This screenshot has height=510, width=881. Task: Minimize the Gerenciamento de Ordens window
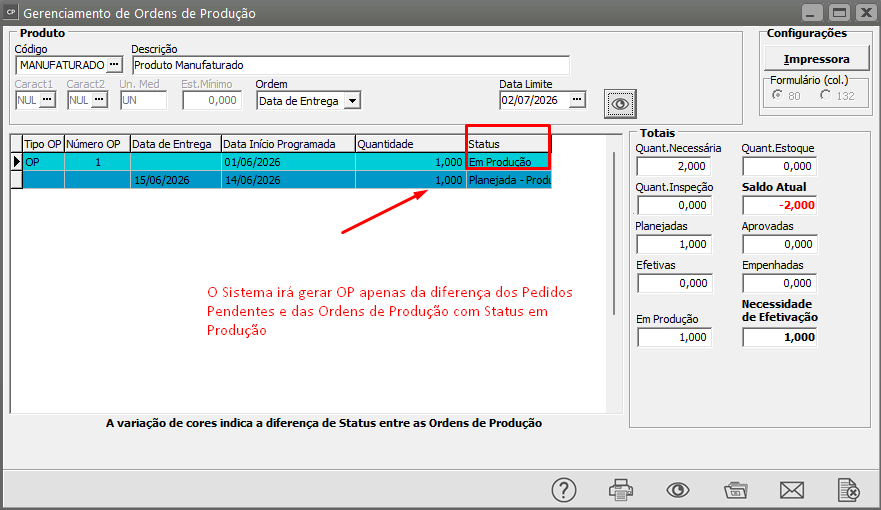(811, 12)
